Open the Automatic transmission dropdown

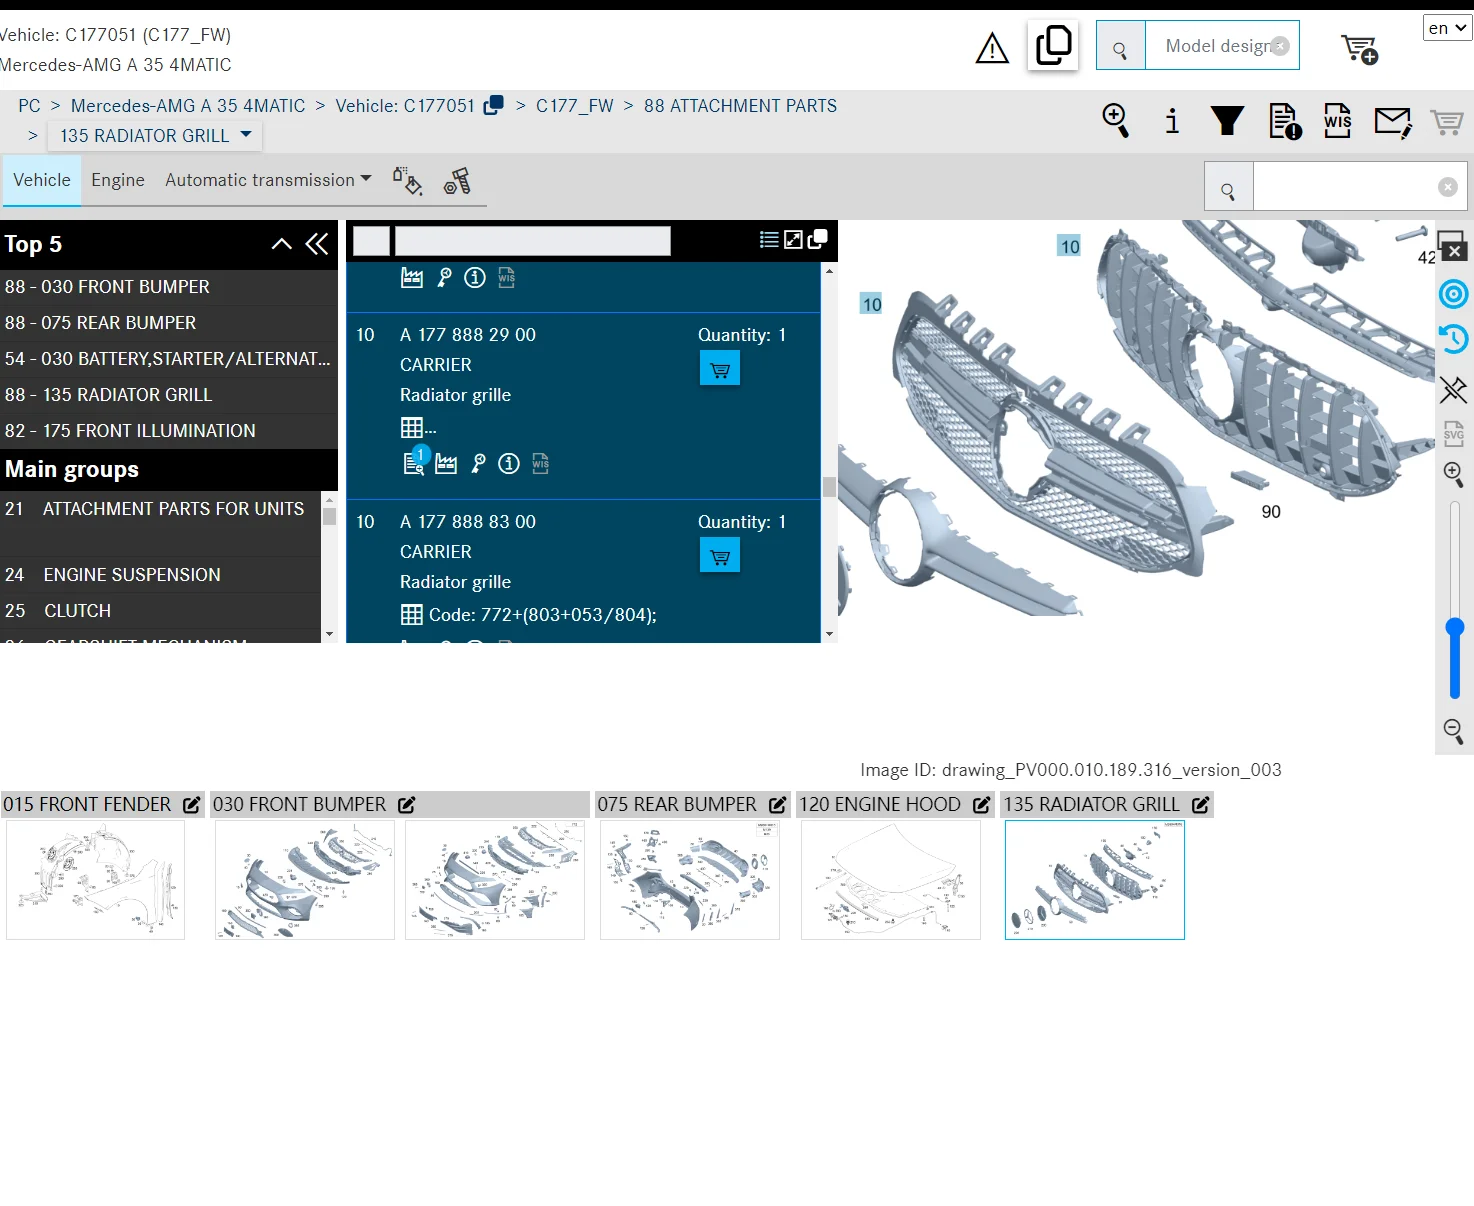[268, 180]
